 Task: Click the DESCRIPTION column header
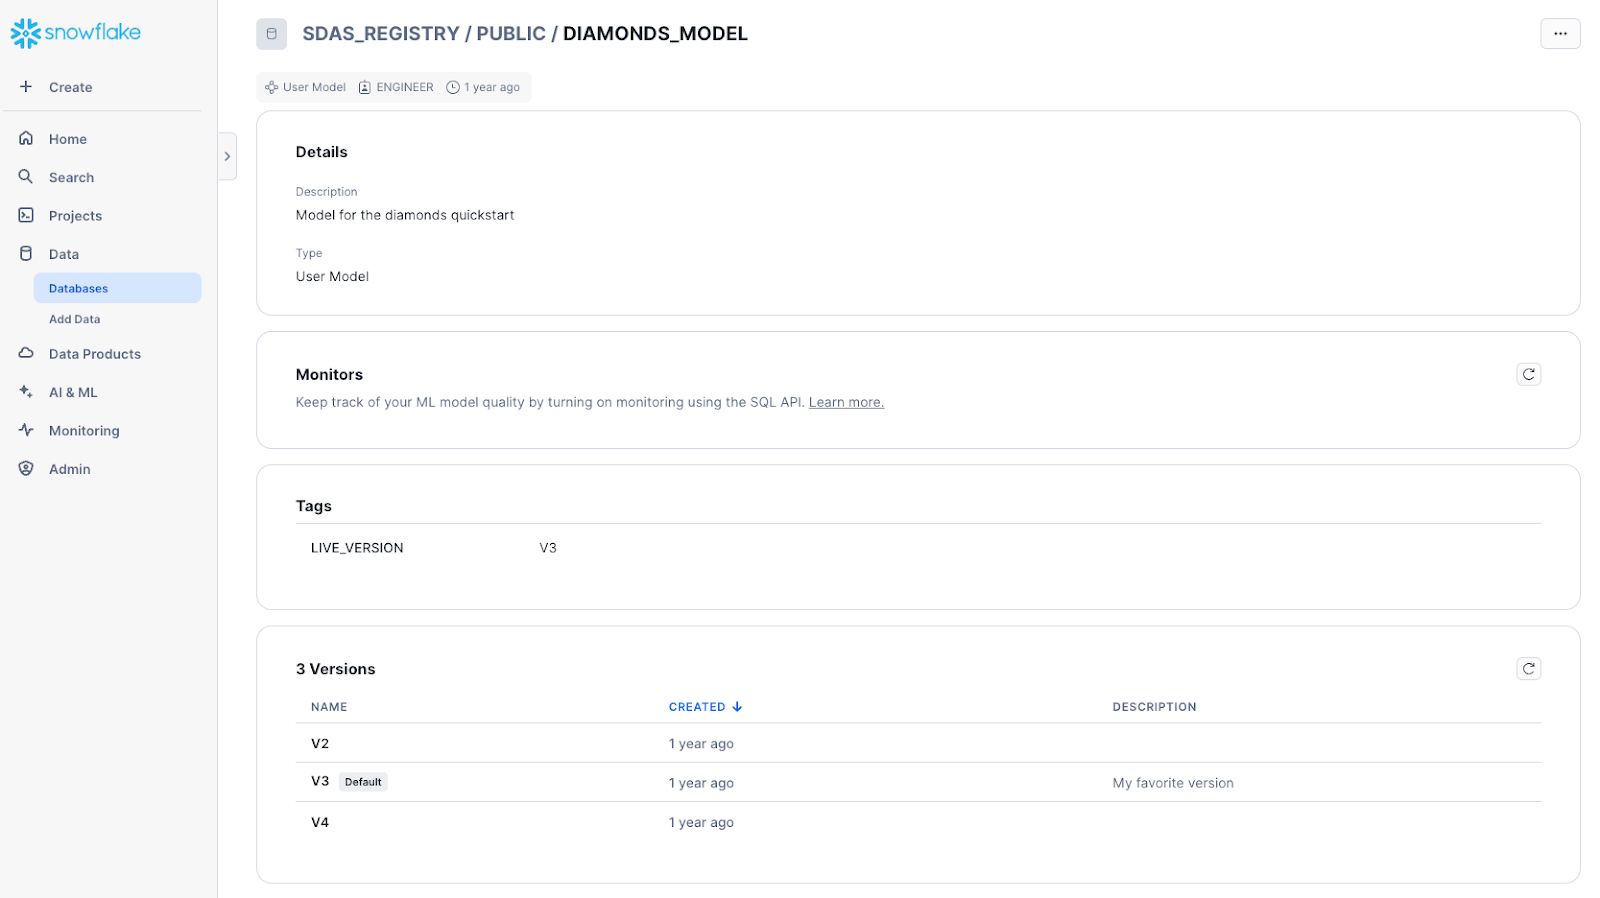(1154, 707)
